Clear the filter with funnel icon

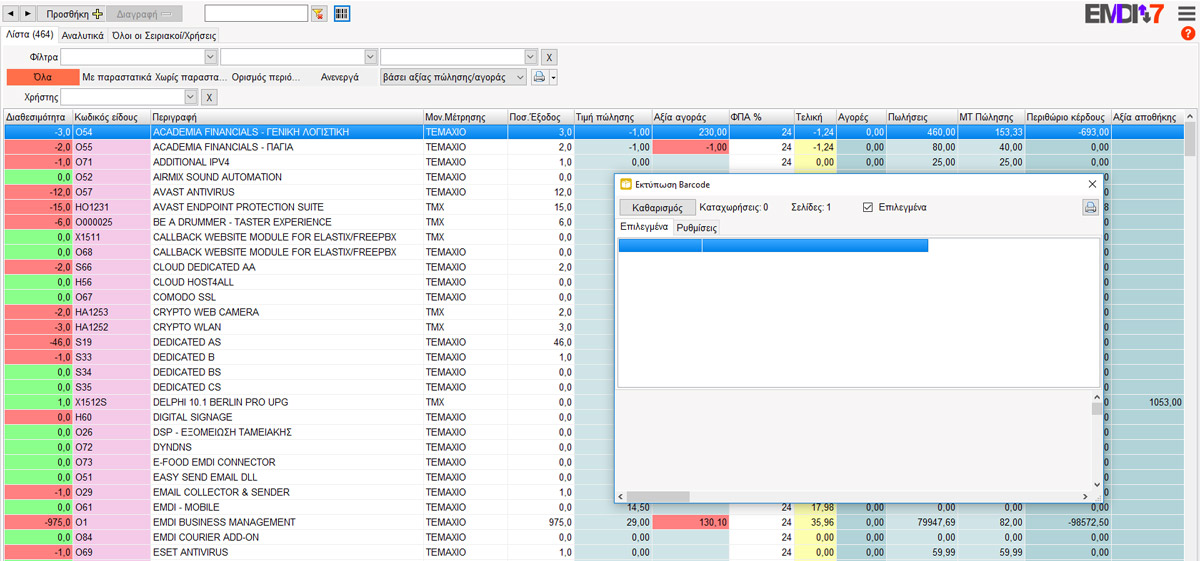[319, 14]
